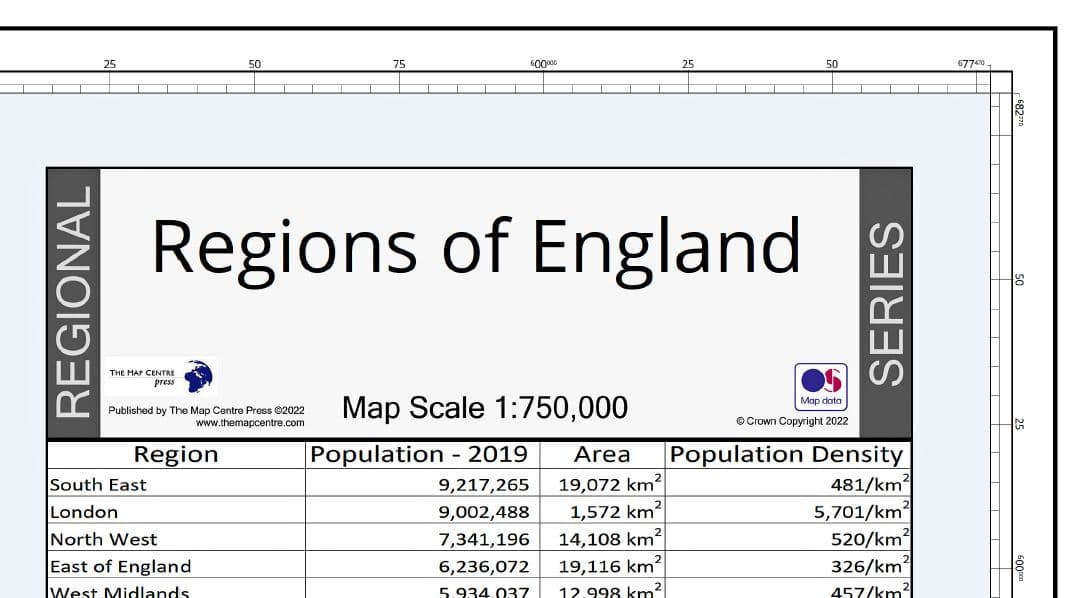Click the OS Map data logo
Image resolution: width=1087 pixels, height=598 pixels.
click(x=820, y=385)
